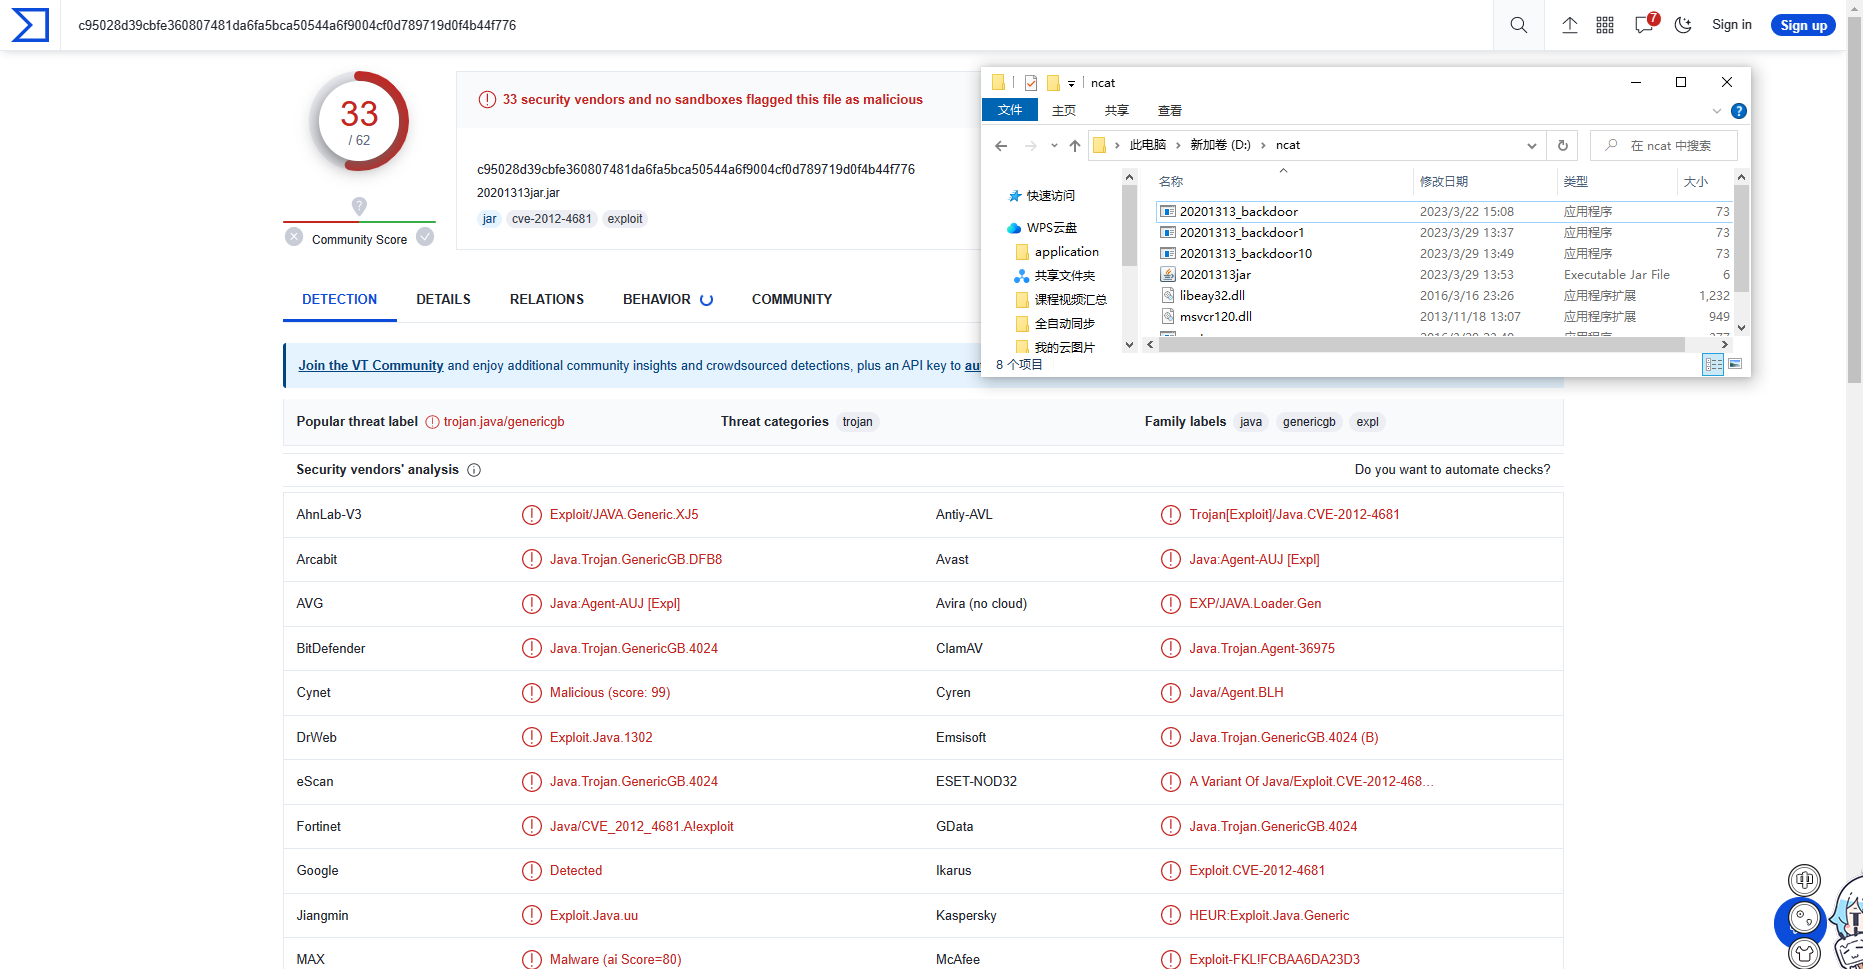Expand the Explorer ribbon chevron
The height and width of the screenshot is (969, 1863).
(1717, 111)
